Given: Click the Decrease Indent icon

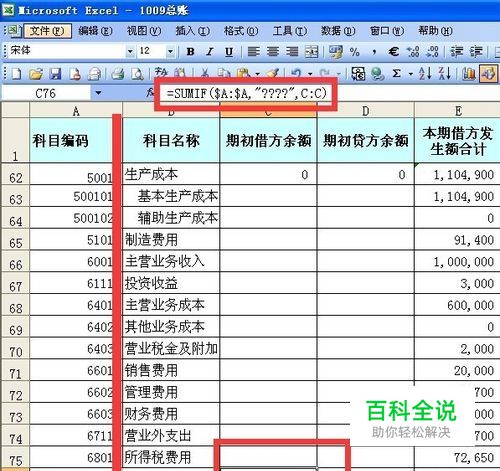Looking at the screenshot, I should click(x=456, y=52).
